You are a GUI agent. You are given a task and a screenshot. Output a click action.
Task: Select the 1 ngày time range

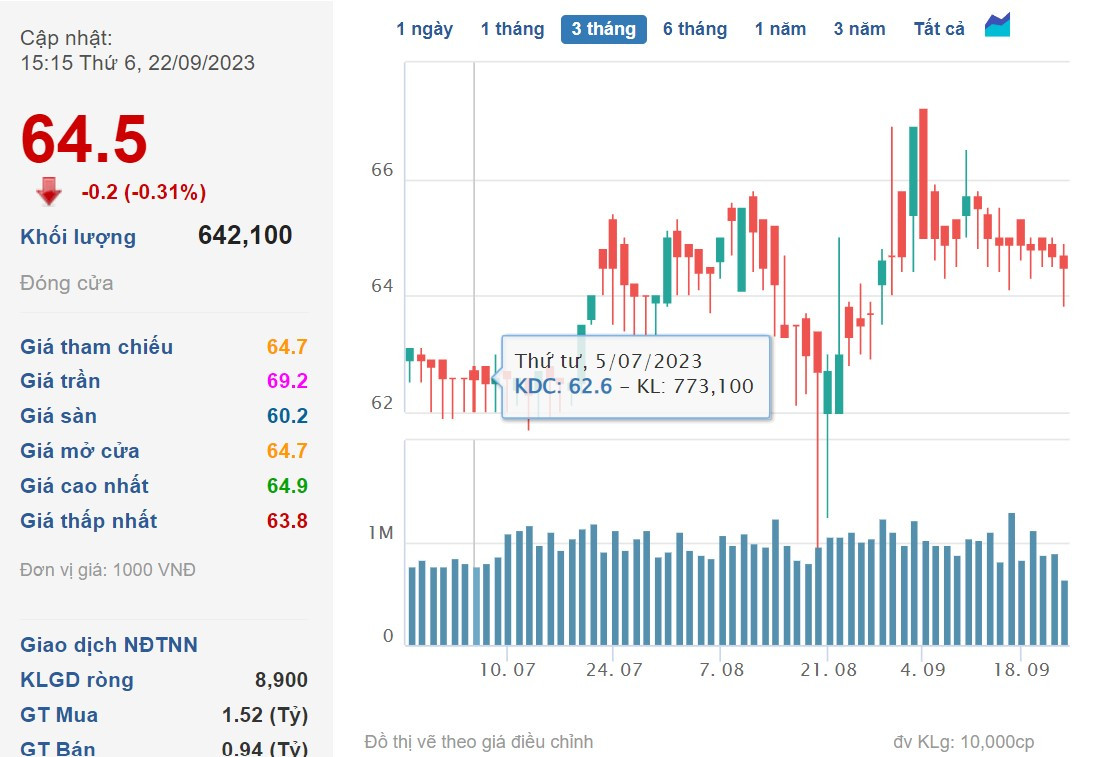coord(424,29)
